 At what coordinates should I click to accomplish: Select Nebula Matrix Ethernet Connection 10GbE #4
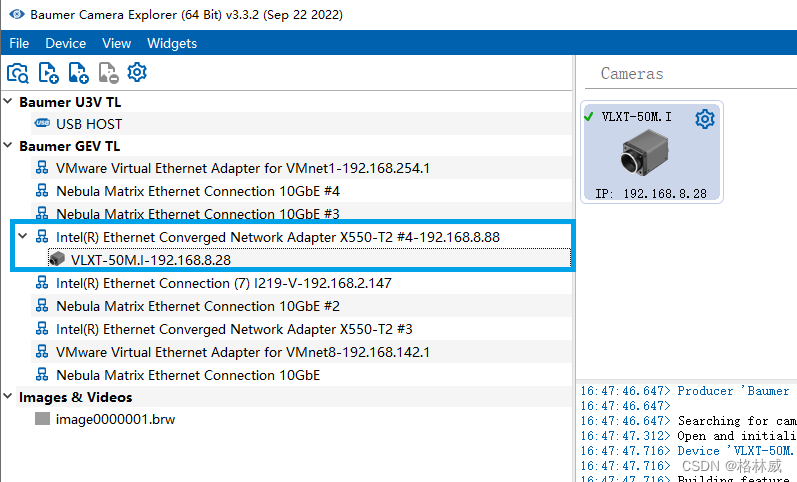198,191
